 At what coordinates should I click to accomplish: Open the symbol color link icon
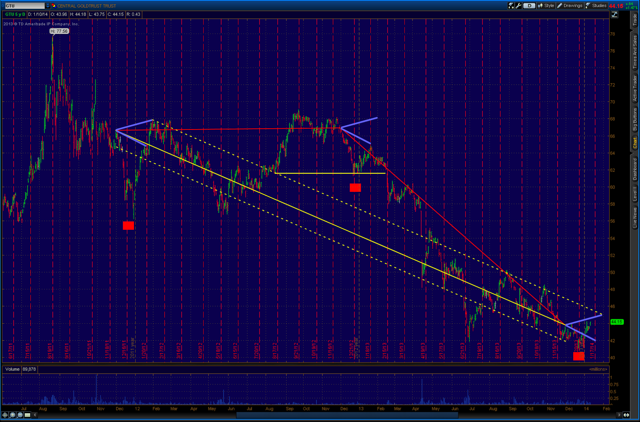point(53,6)
